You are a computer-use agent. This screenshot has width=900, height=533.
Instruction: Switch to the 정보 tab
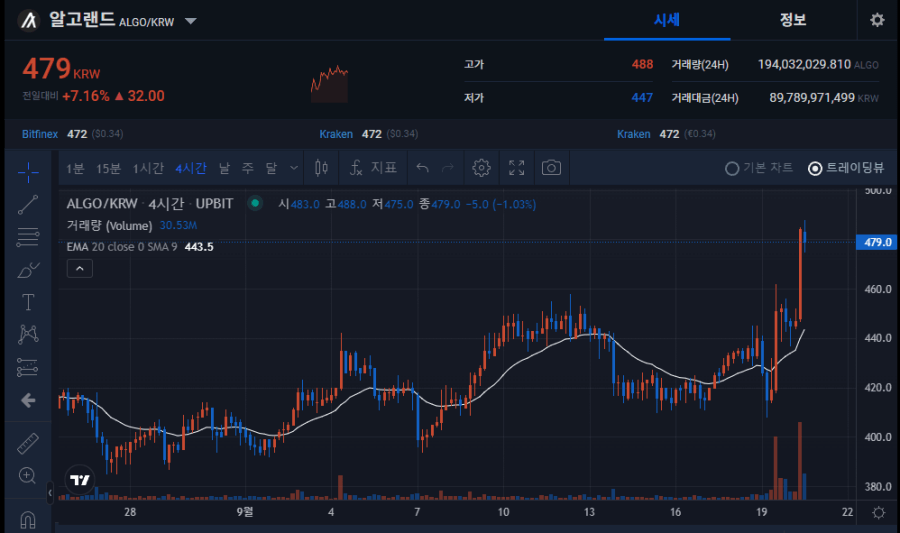coord(793,20)
